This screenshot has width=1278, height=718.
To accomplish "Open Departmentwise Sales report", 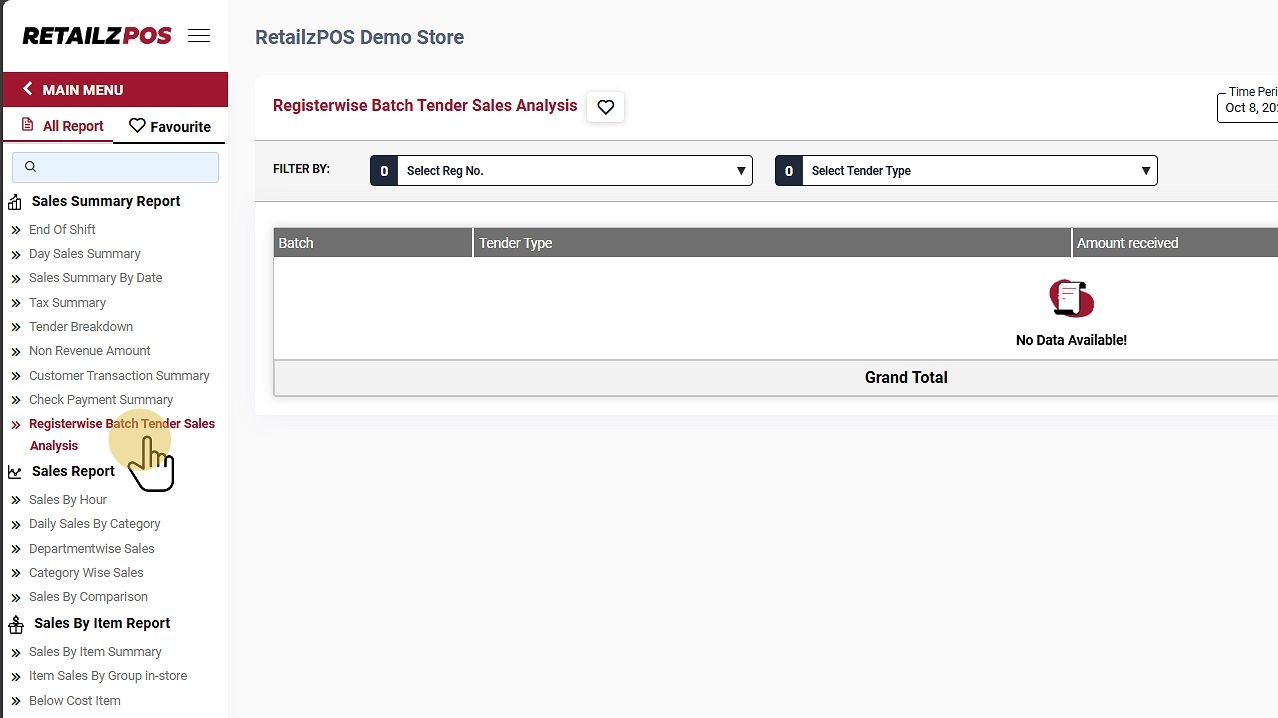I will pos(91,548).
